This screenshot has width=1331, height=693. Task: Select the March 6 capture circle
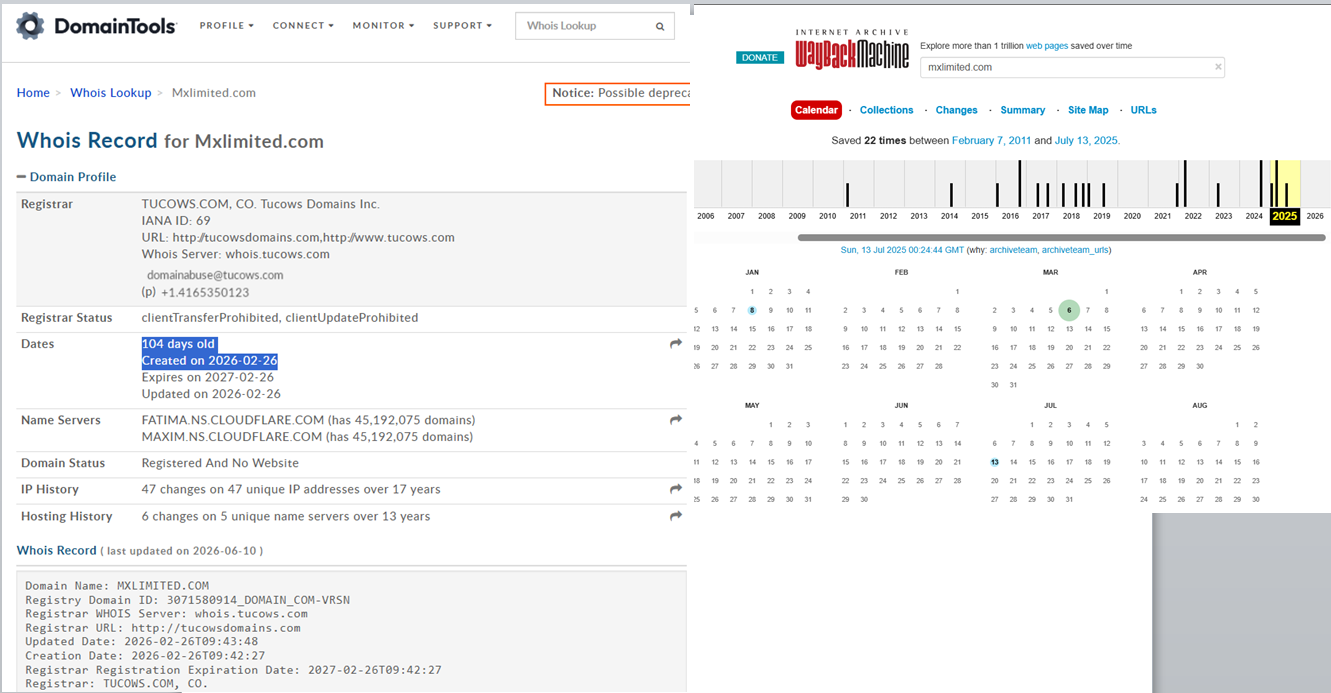point(1069,310)
